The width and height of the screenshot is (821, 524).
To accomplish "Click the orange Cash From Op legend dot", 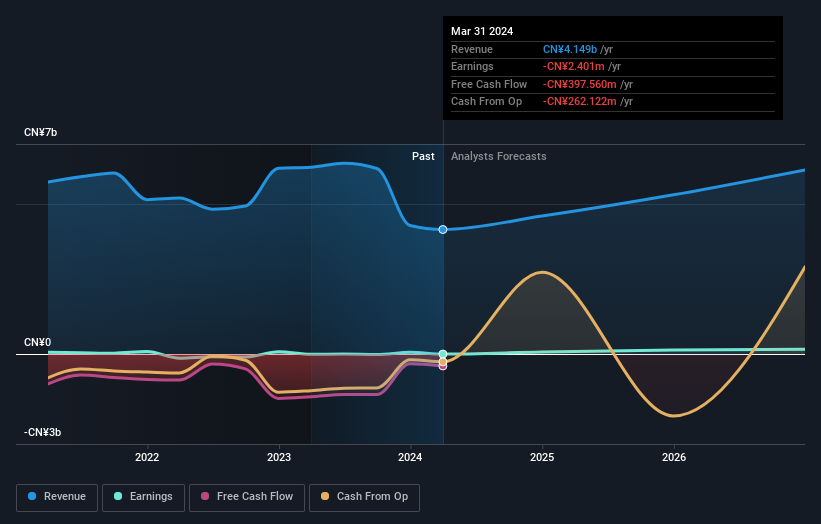I will (x=325, y=496).
